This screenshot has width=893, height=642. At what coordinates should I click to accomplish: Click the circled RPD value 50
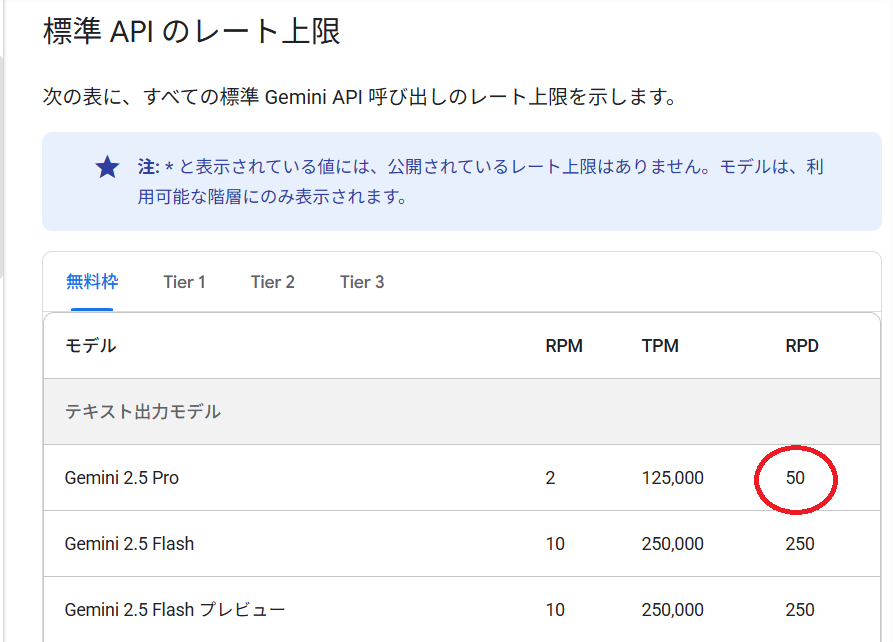pyautogui.click(x=795, y=478)
